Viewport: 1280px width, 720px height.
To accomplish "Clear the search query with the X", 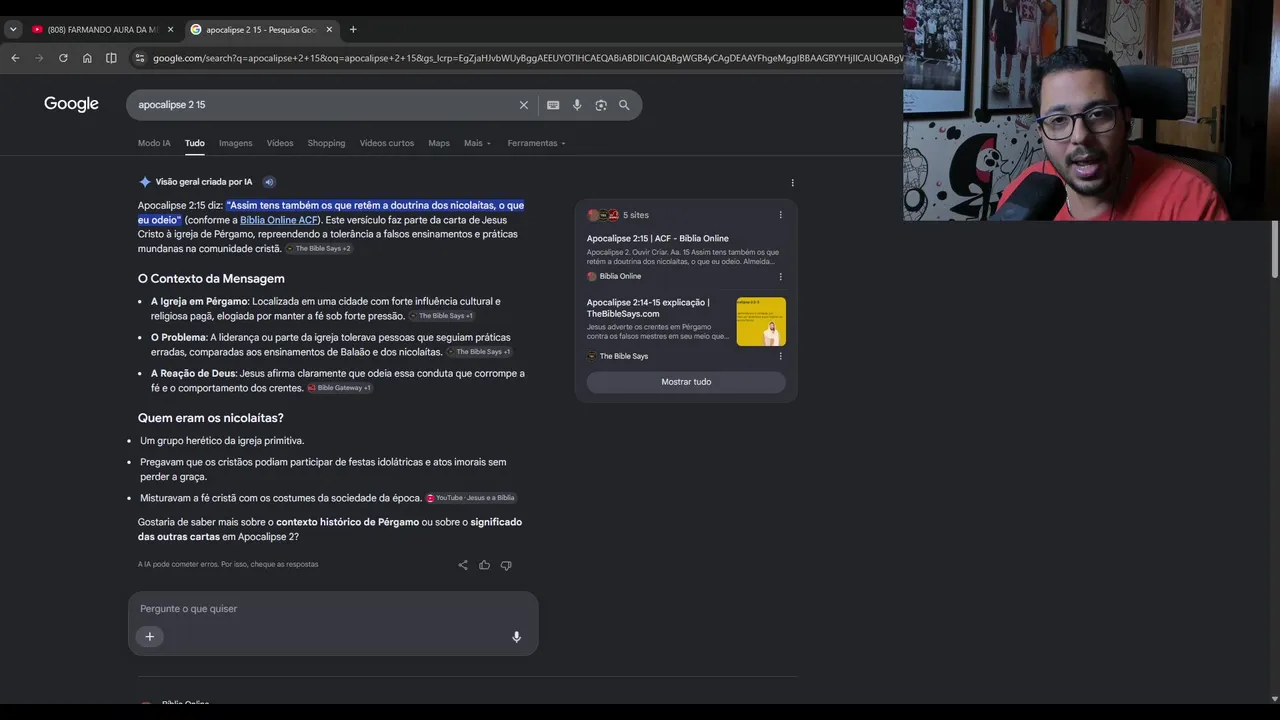I will tap(523, 105).
